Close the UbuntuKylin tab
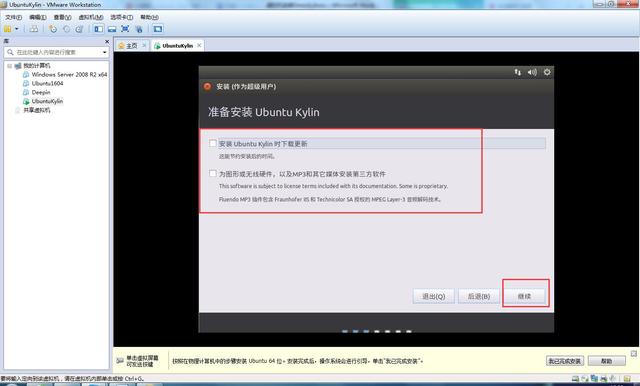The image size is (640, 386). click(199, 45)
